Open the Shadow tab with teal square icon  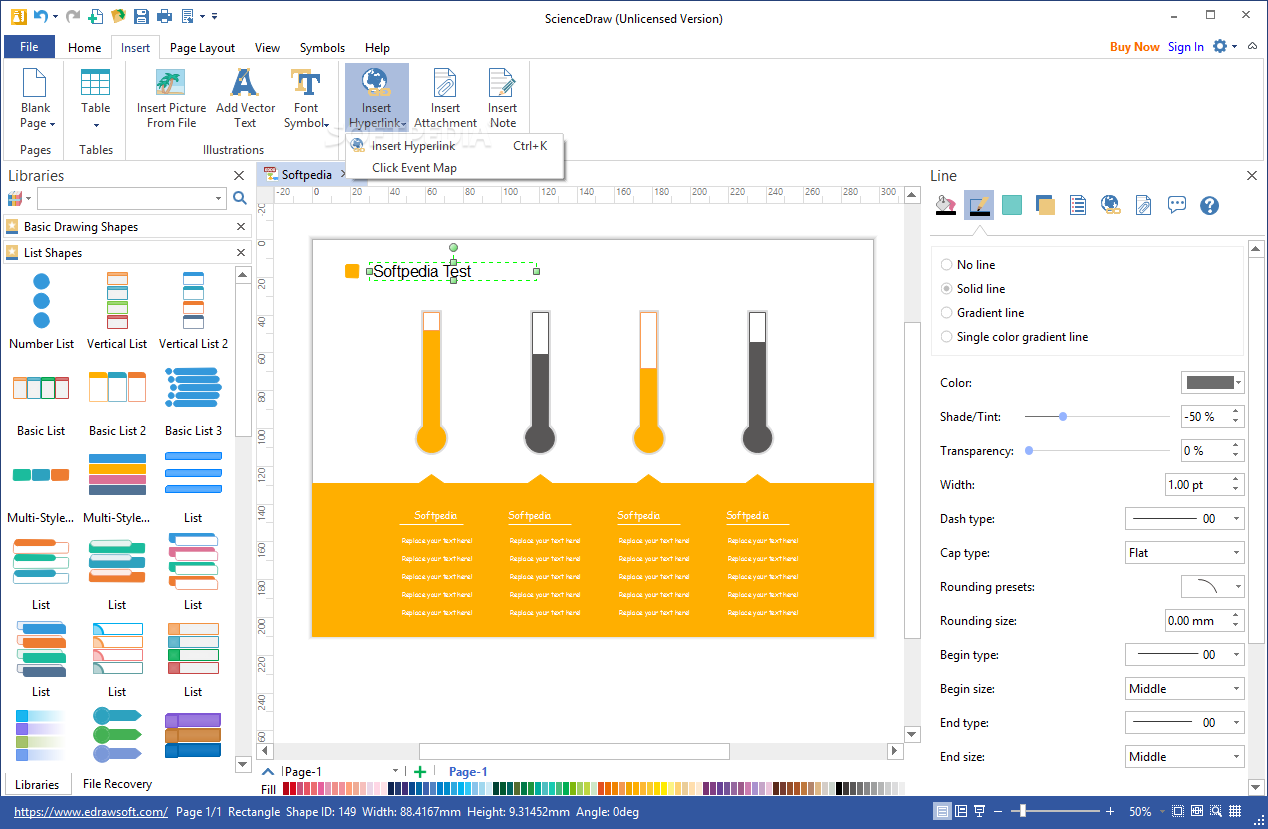1012,205
